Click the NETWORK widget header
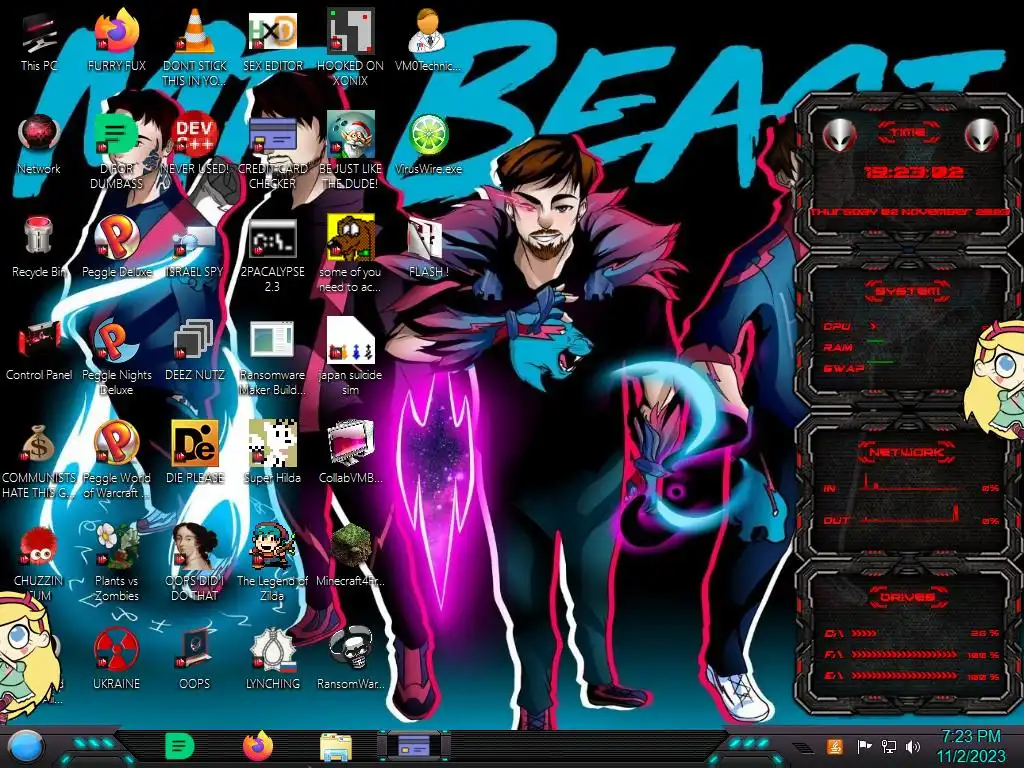1024x768 pixels. point(906,452)
